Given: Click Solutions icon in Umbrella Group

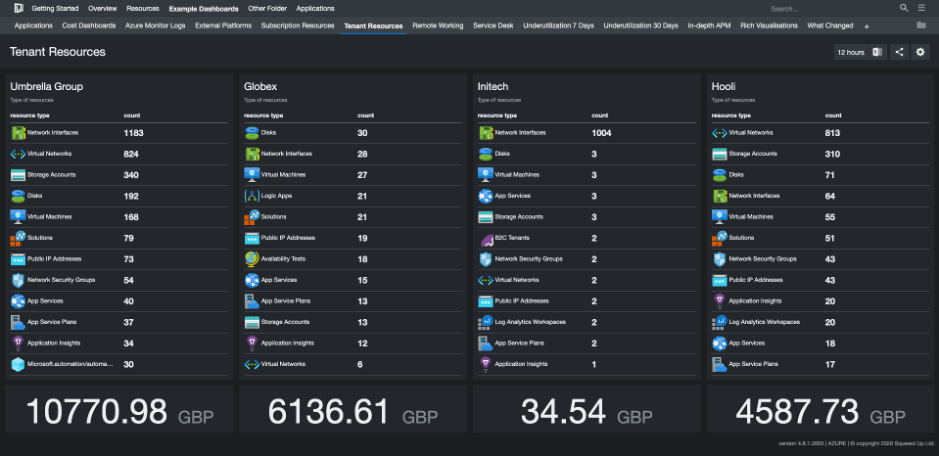Looking at the screenshot, I should (x=18, y=238).
